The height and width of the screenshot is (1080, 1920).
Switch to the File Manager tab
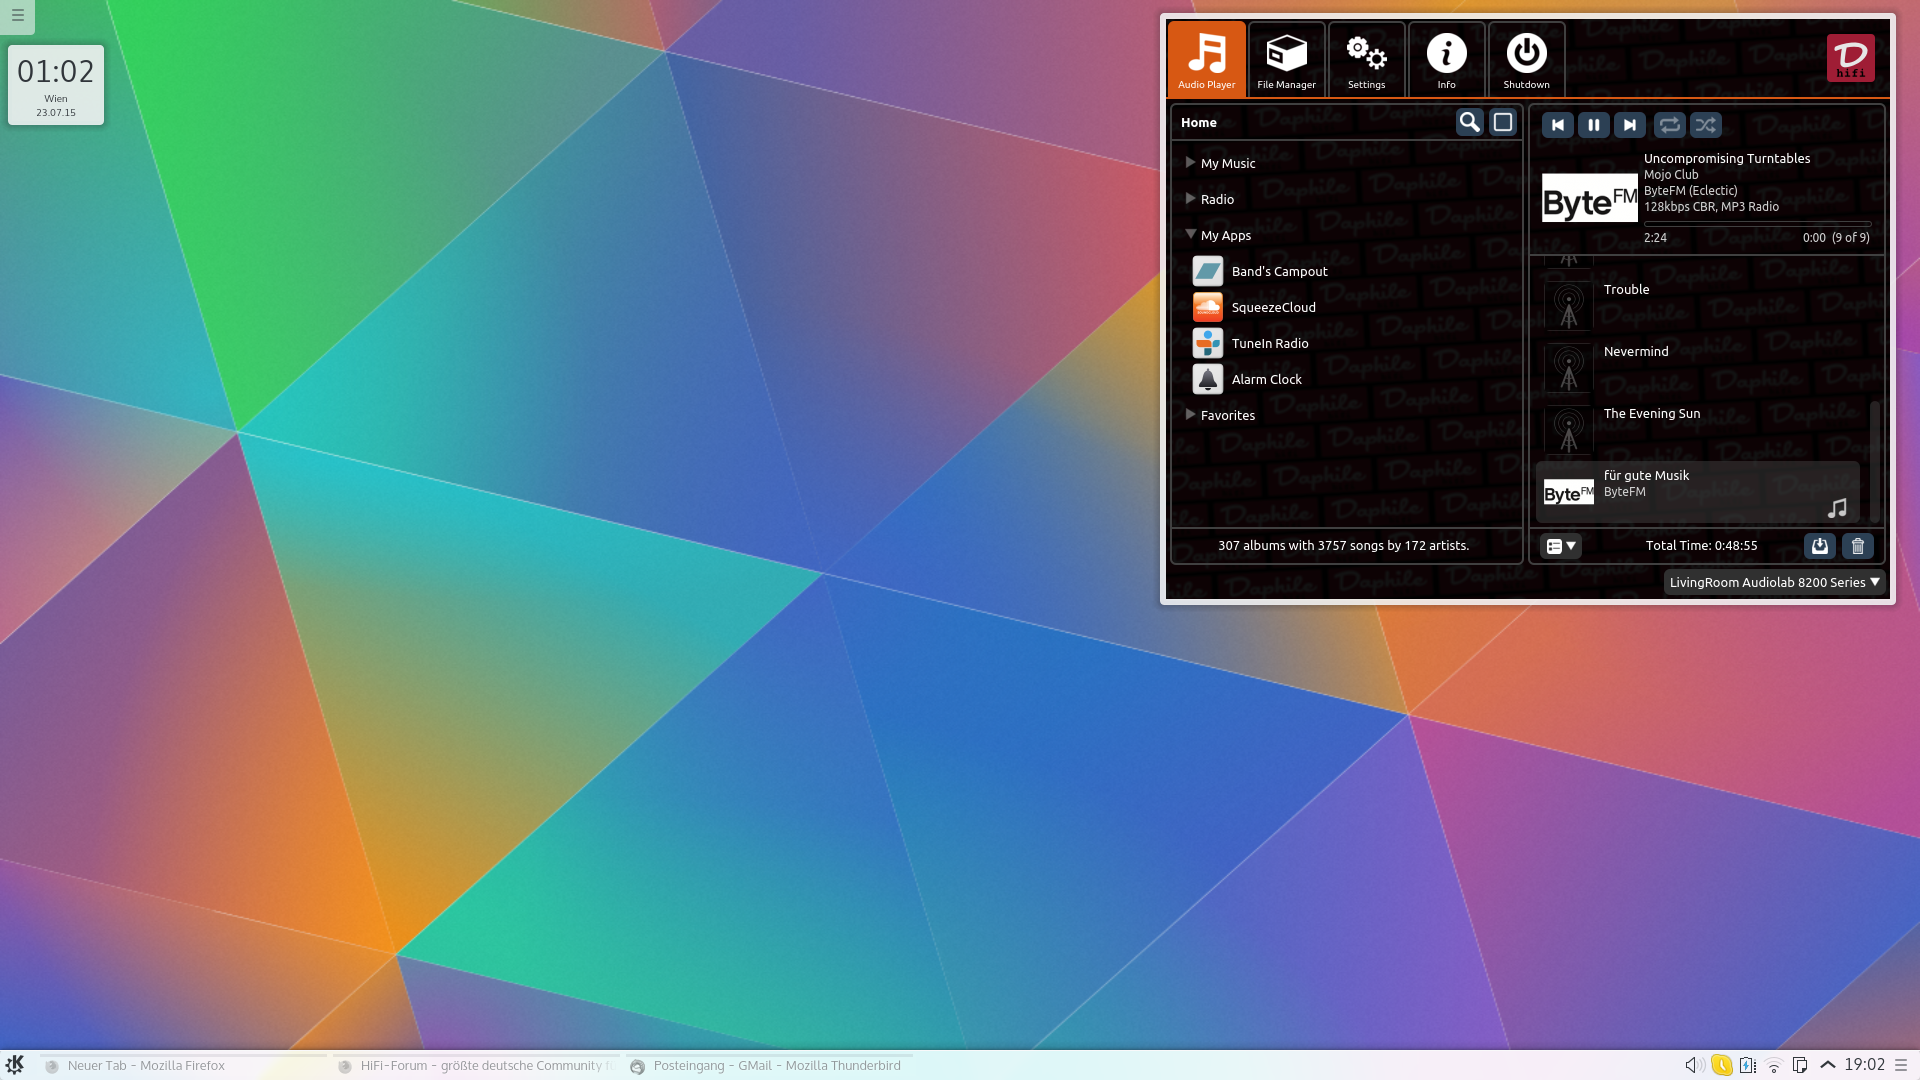(x=1286, y=60)
